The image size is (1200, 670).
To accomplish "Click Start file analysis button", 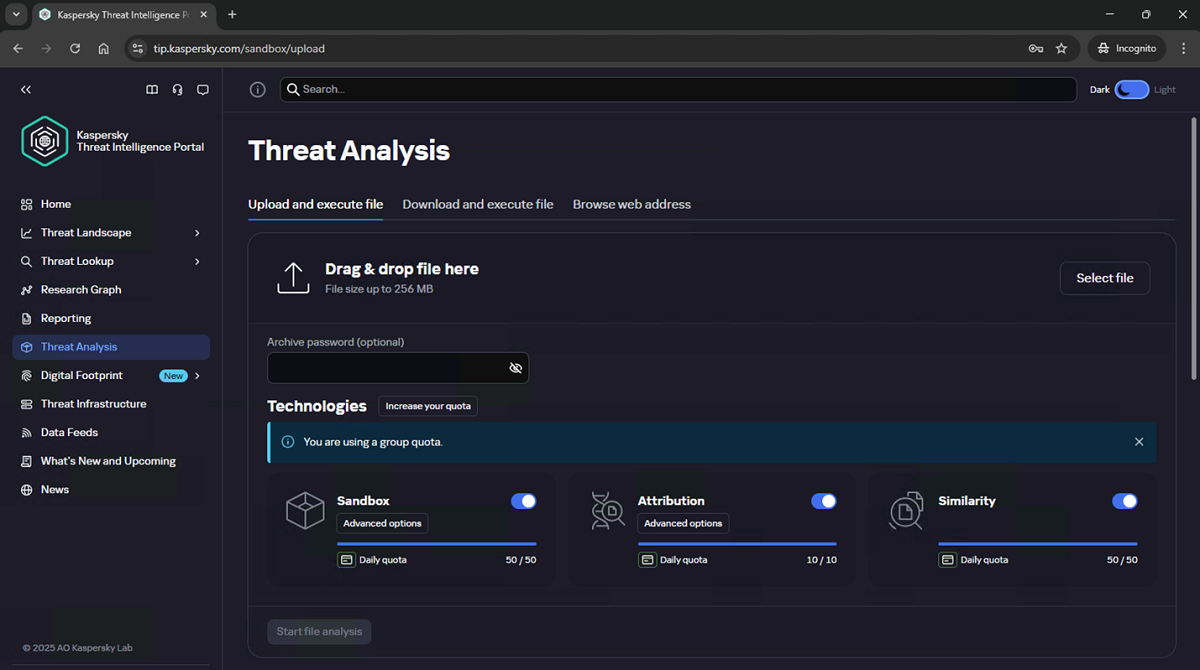I will 319,632.
